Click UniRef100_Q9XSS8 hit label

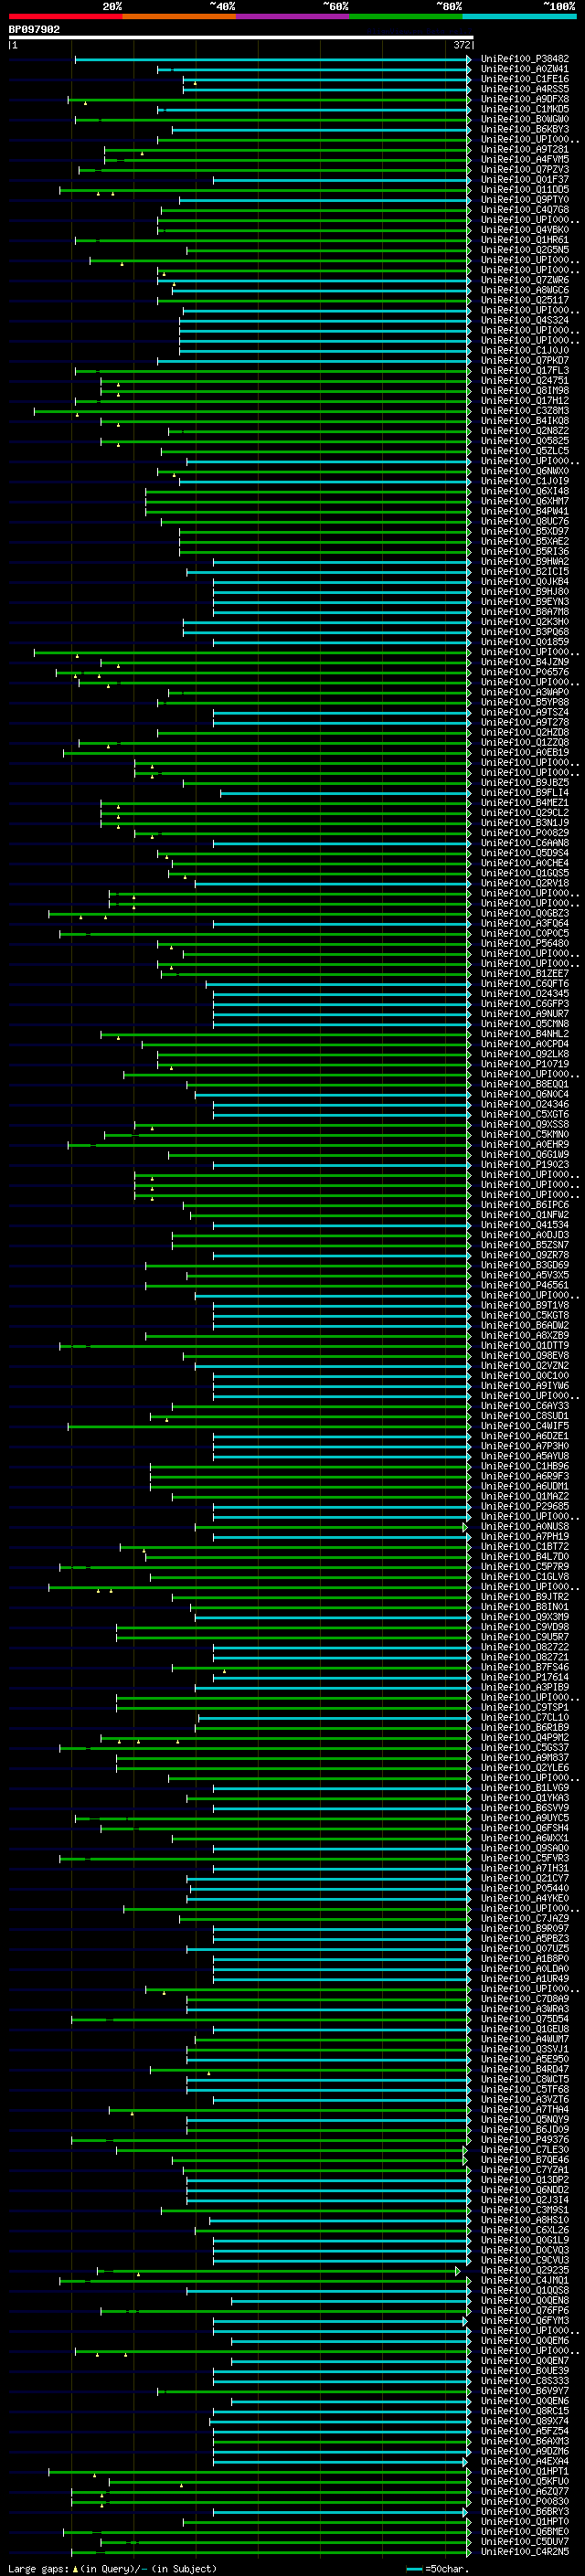524,1125
